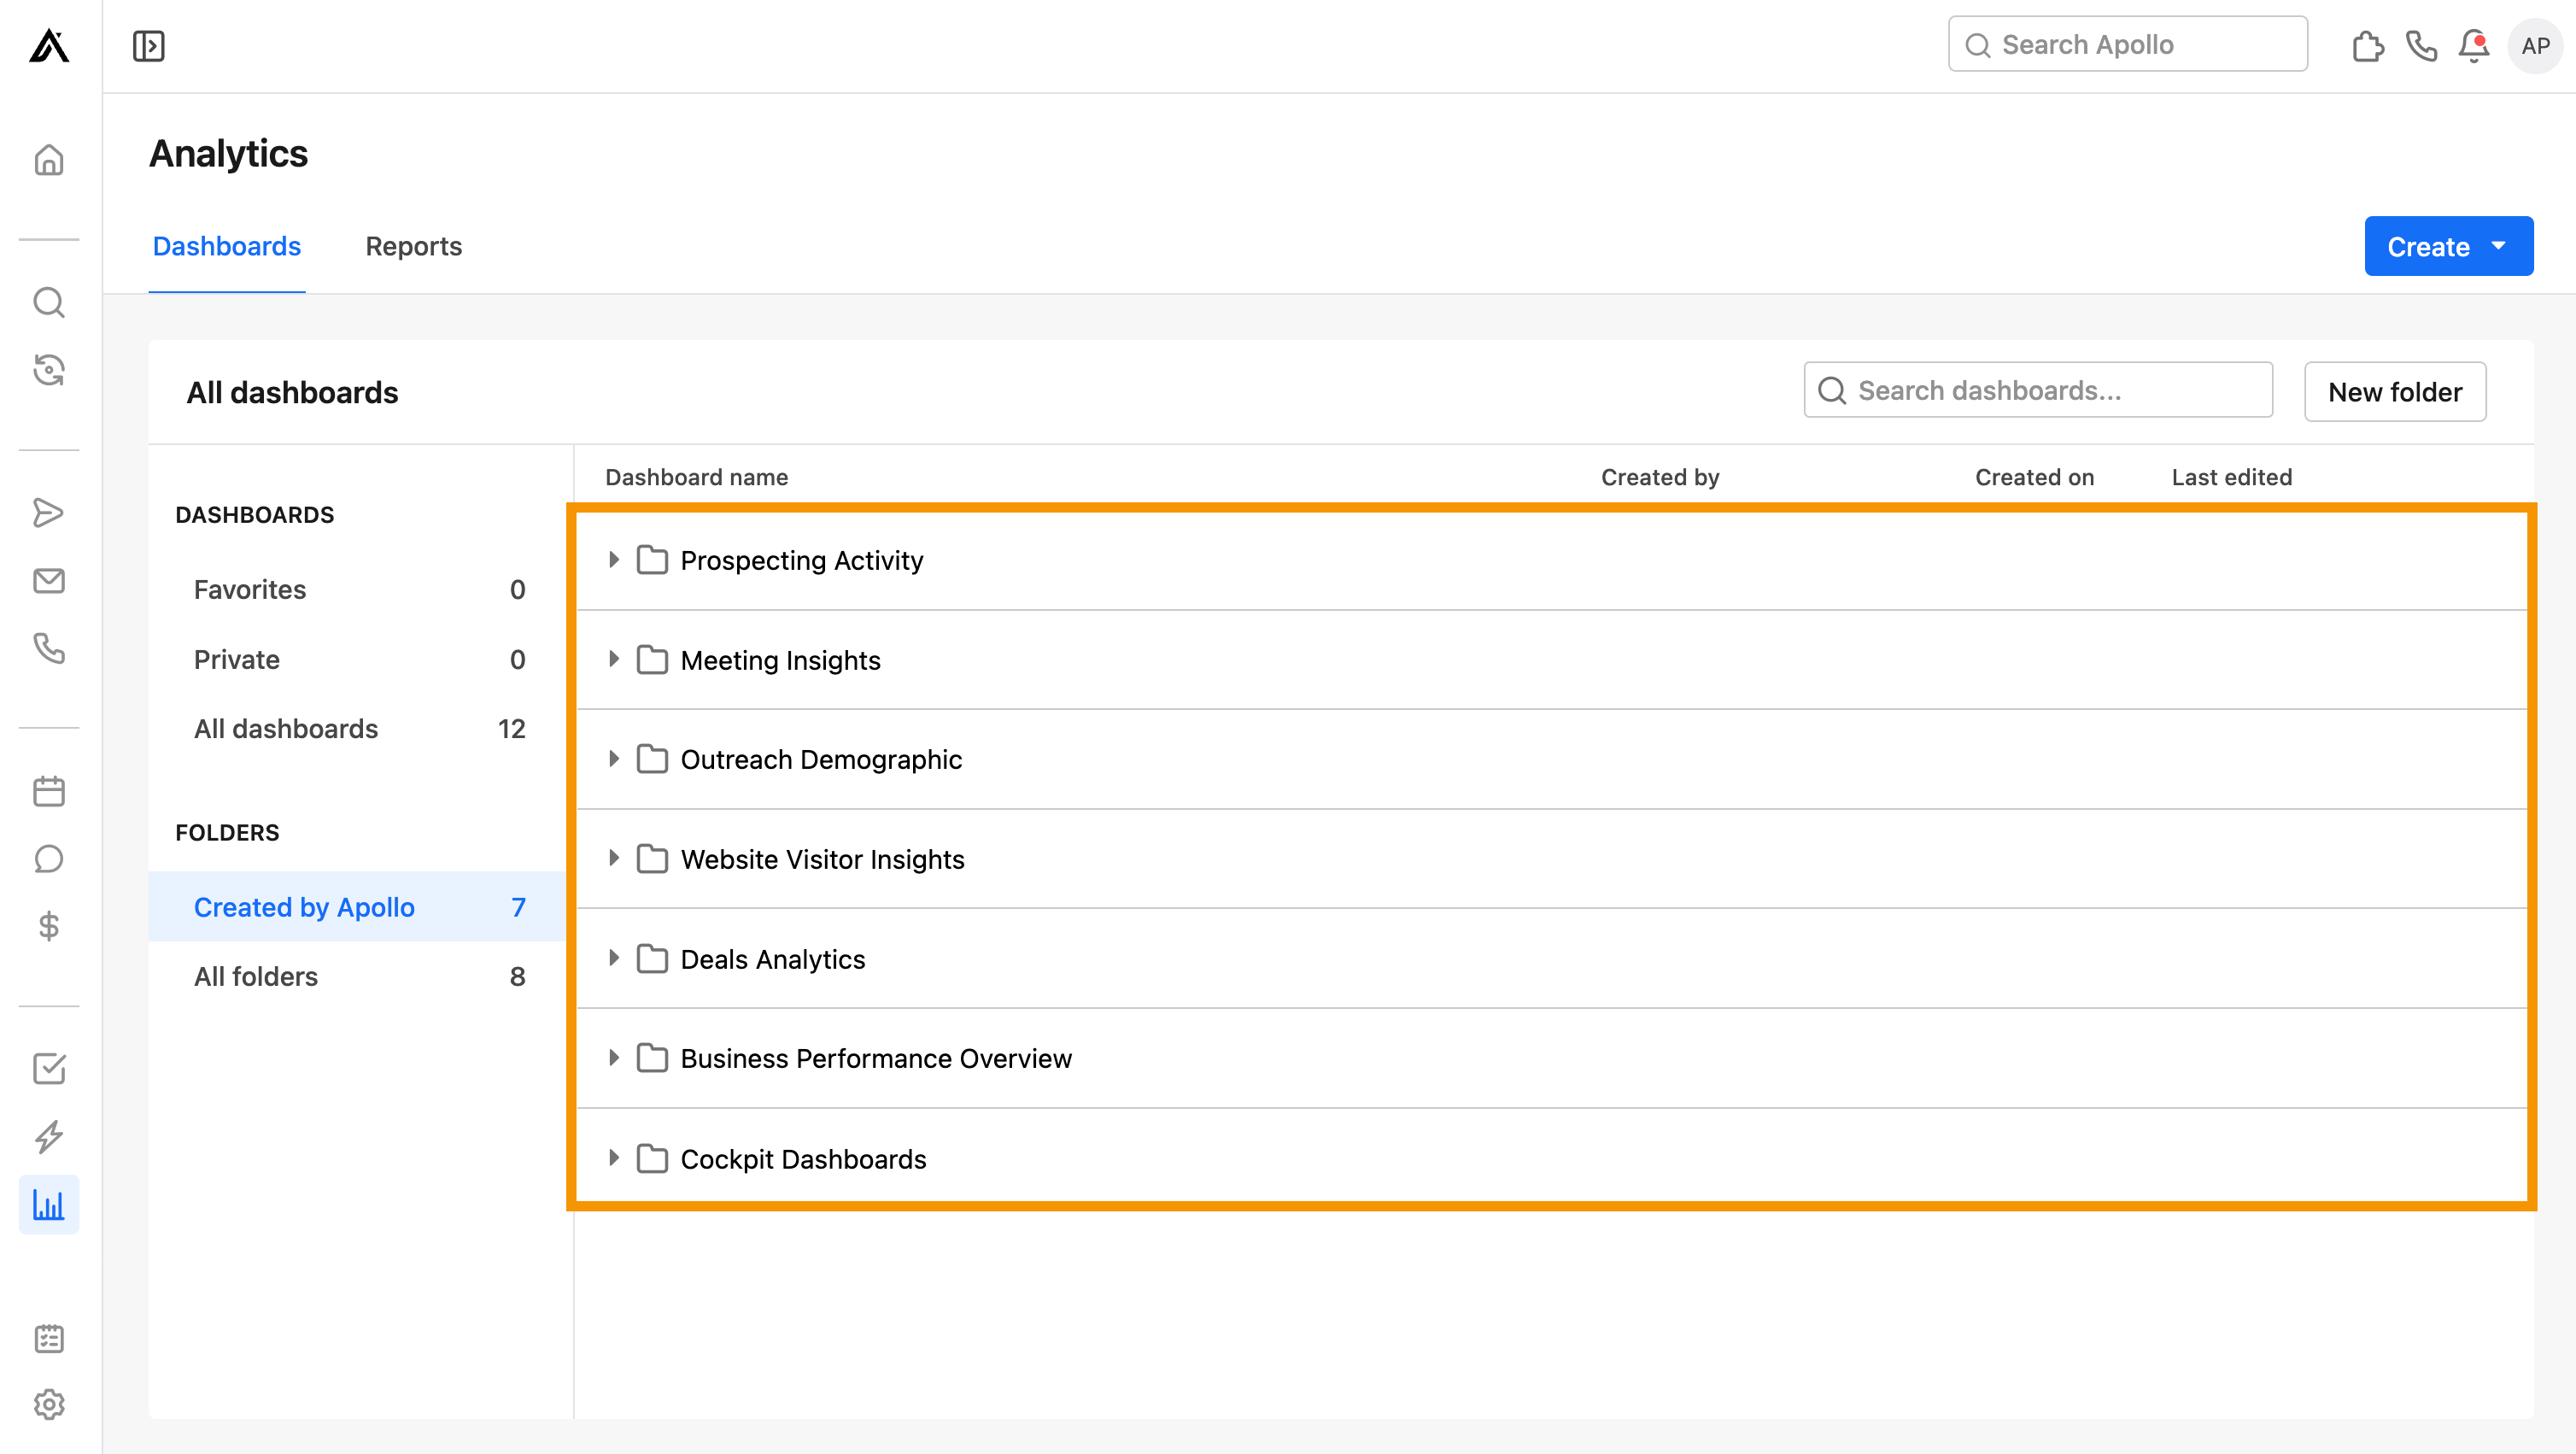Expand the Website Visitor Insights folder arrow
The width and height of the screenshot is (2576, 1454).
(614, 858)
